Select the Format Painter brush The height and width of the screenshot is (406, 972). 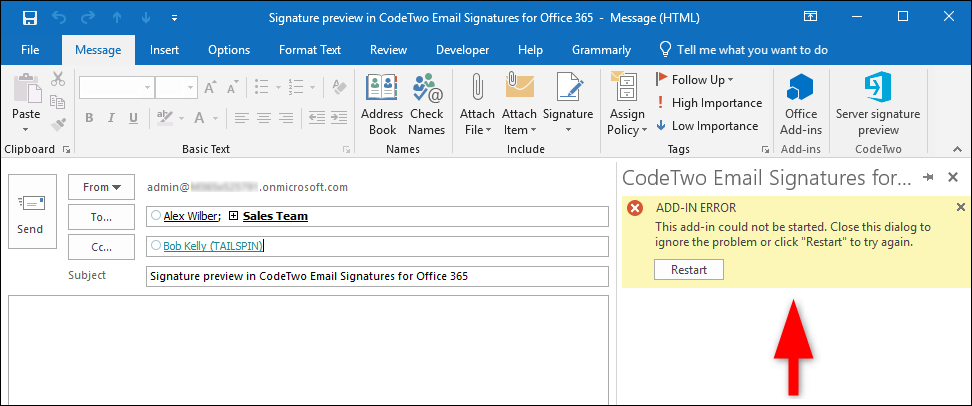(x=58, y=125)
